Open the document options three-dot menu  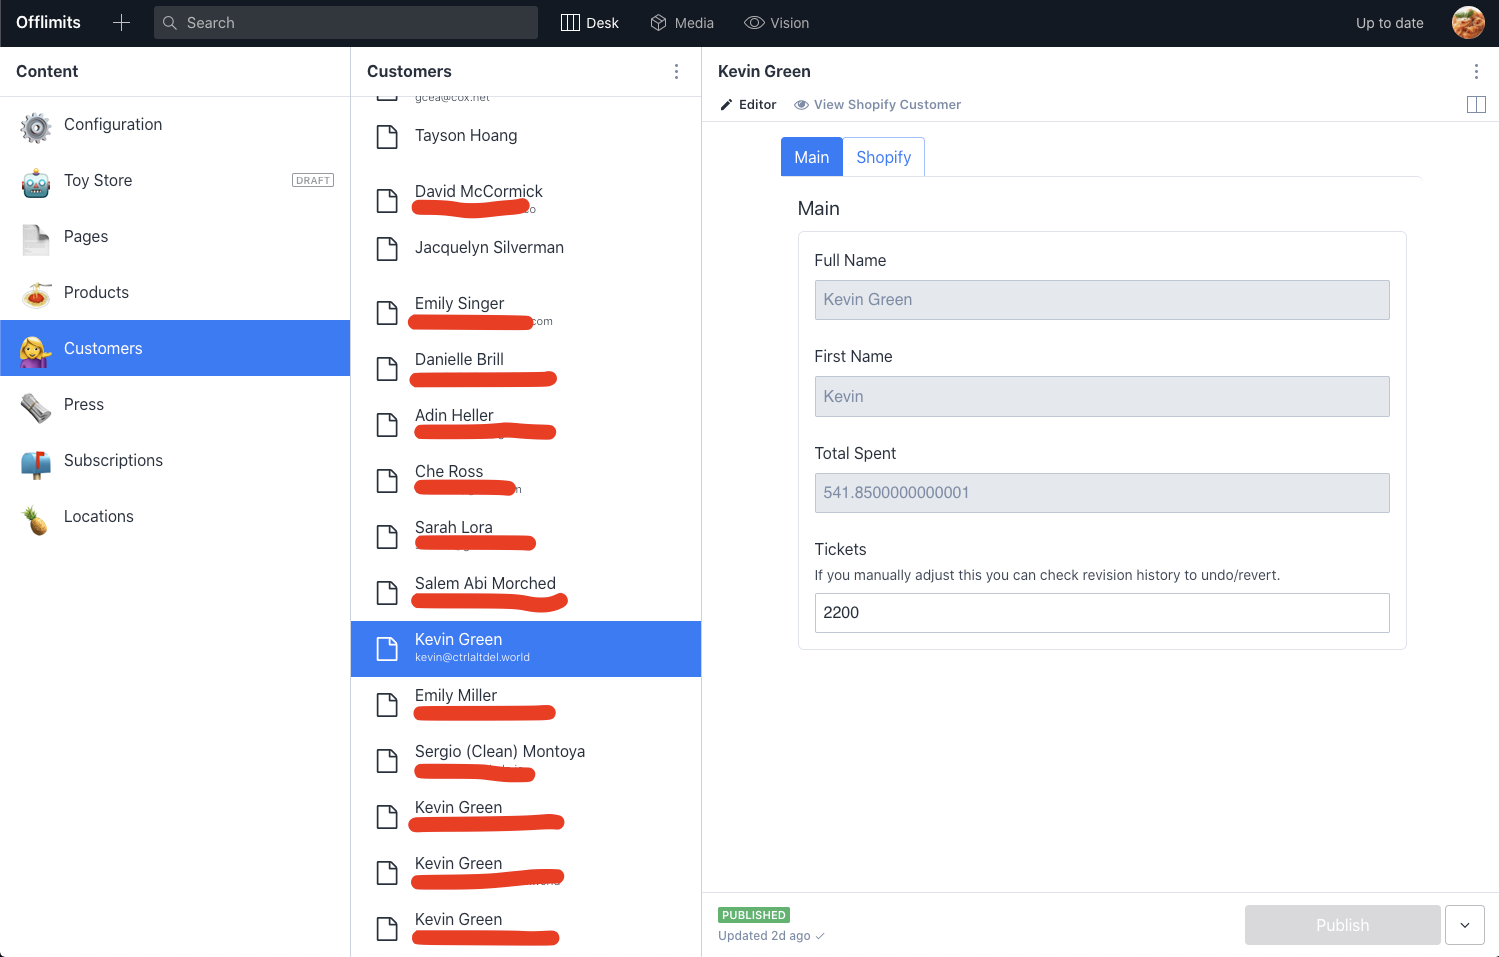point(1476,71)
